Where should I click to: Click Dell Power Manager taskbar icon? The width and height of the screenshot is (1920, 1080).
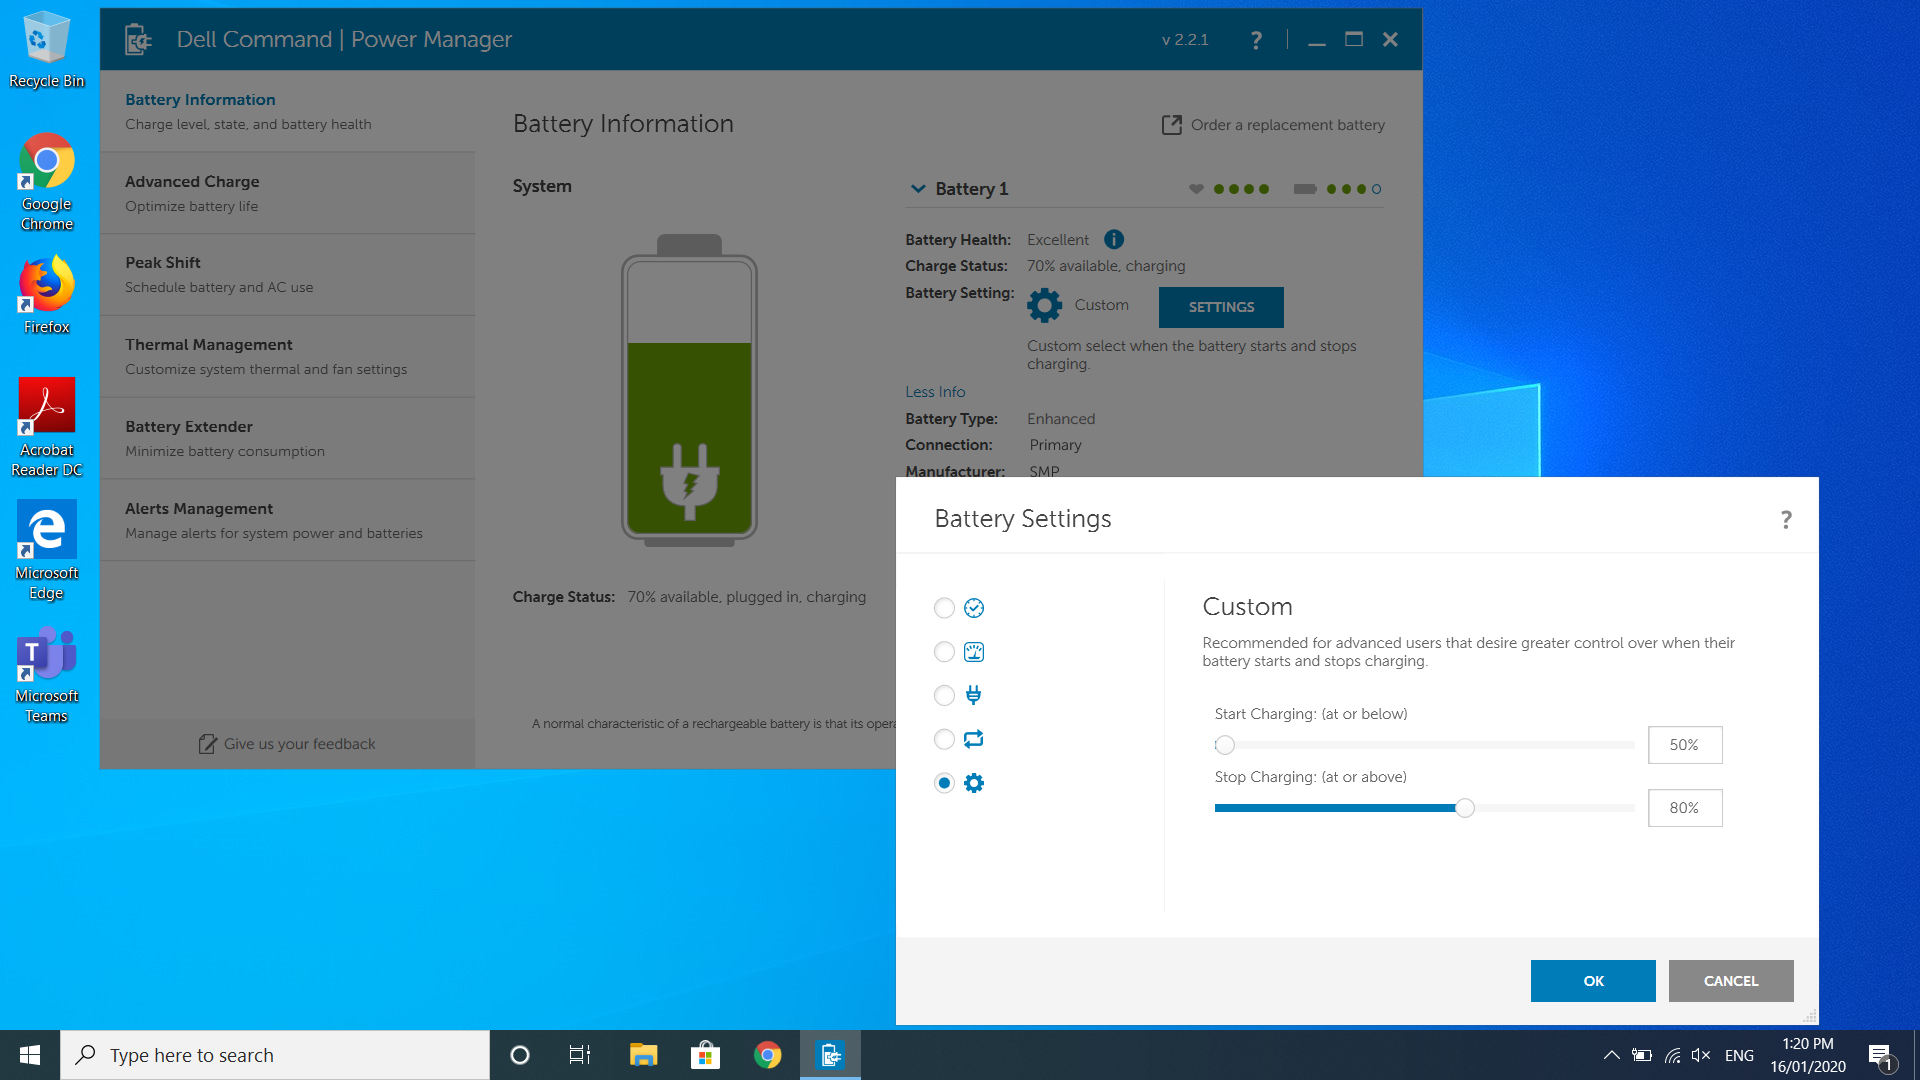click(830, 1055)
